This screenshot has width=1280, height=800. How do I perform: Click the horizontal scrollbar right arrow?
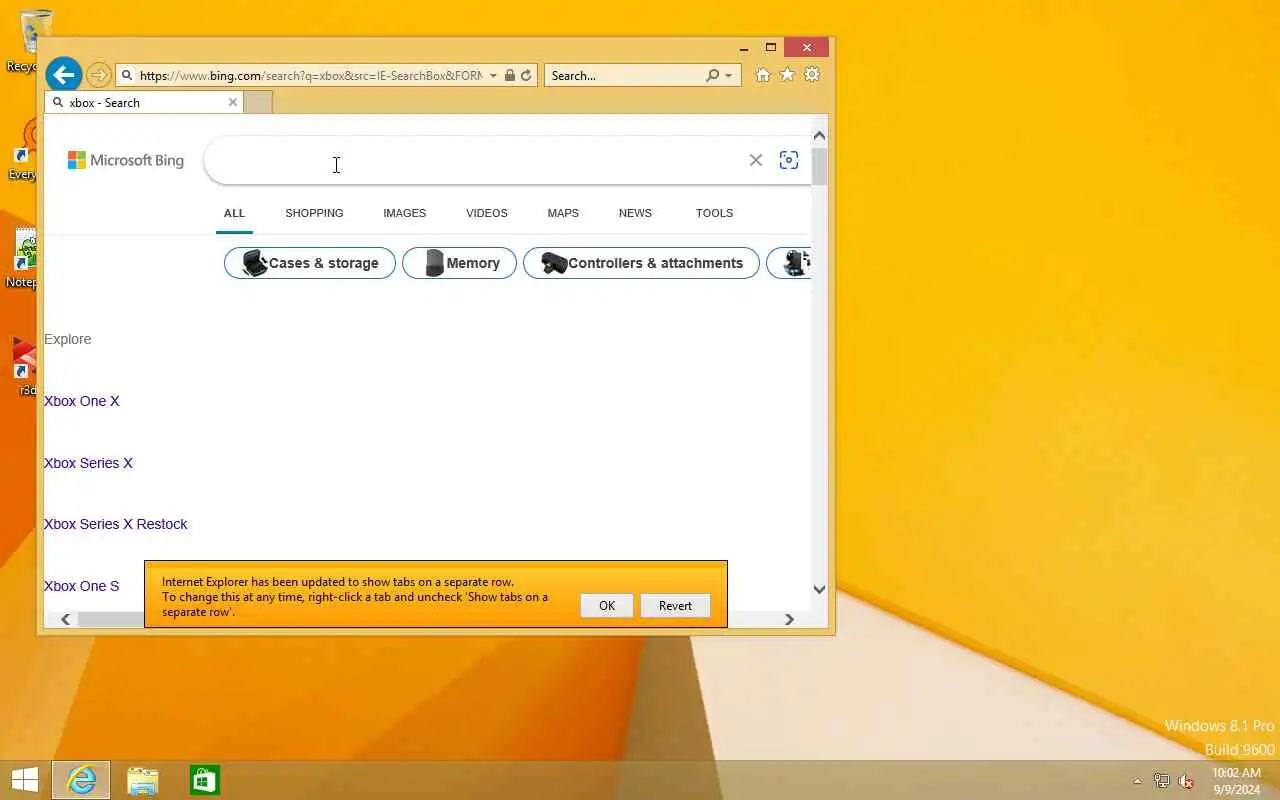[789, 620]
